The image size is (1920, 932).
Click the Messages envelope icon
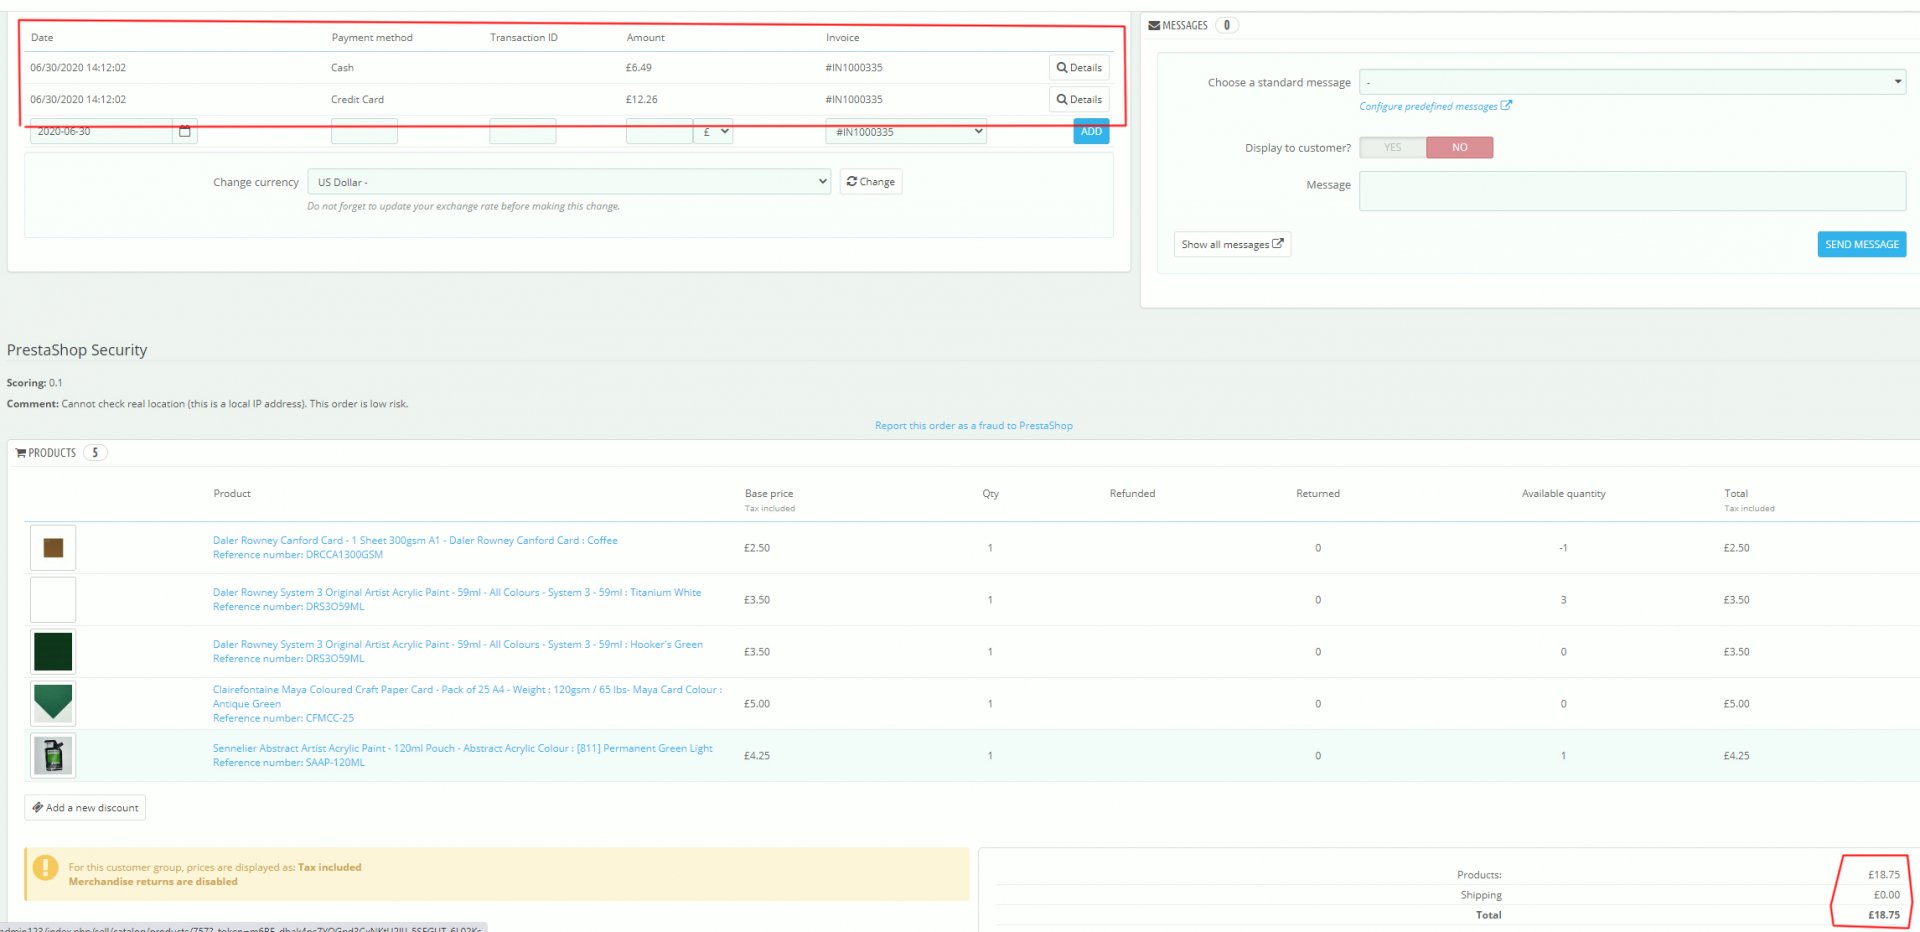(1154, 26)
